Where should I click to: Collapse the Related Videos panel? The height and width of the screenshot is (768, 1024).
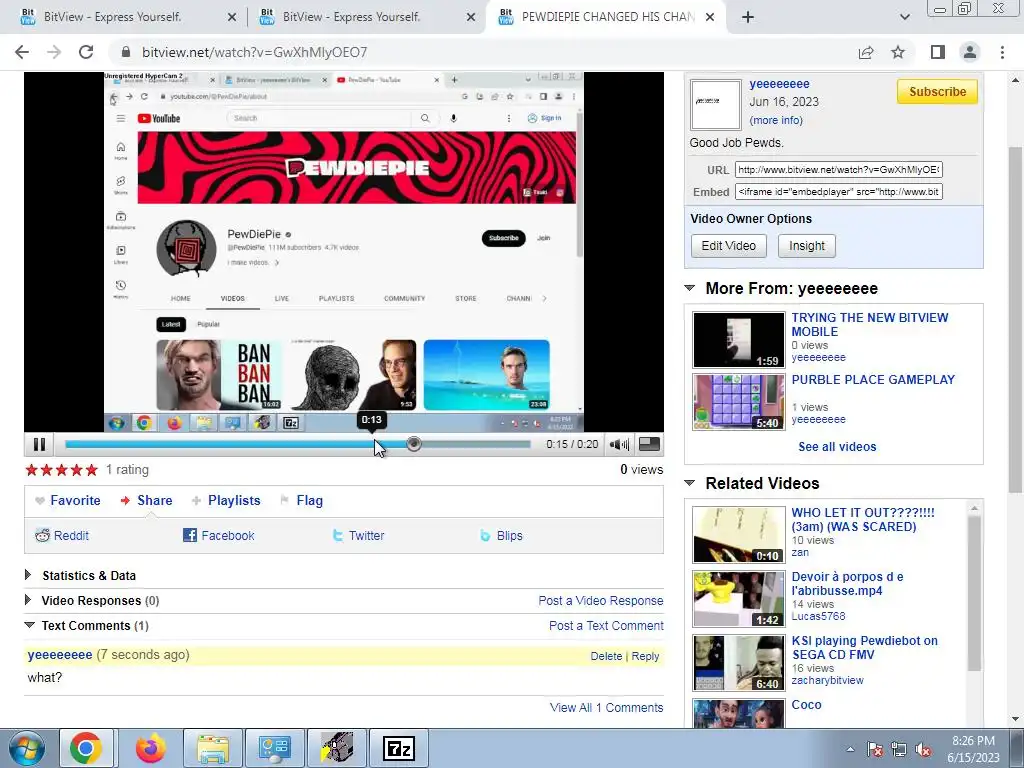690,483
